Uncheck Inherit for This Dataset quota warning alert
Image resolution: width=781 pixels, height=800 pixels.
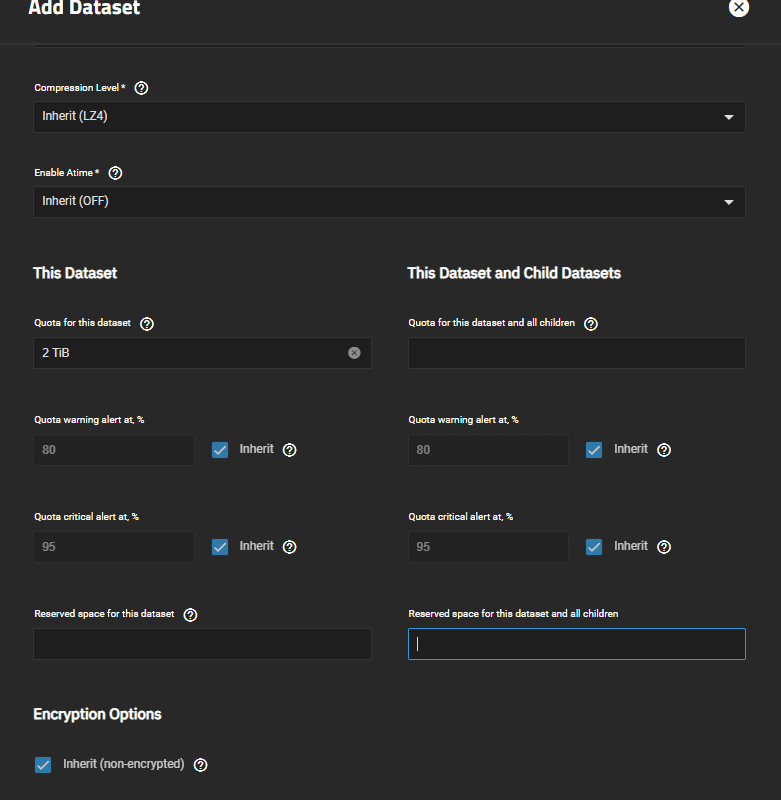(x=220, y=449)
